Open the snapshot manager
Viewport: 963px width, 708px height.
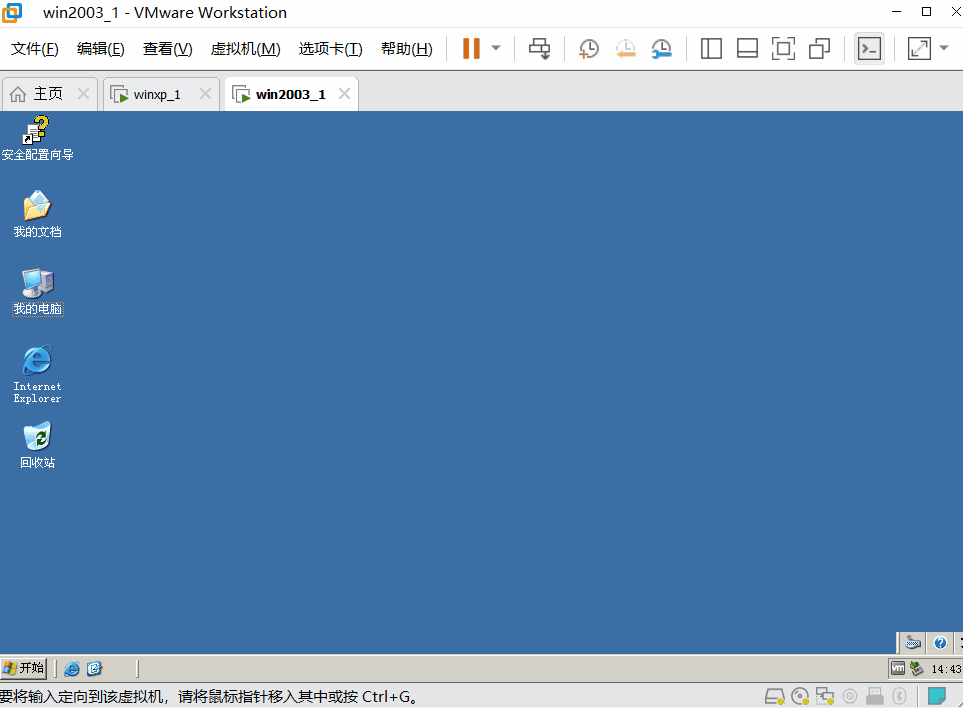click(661, 49)
